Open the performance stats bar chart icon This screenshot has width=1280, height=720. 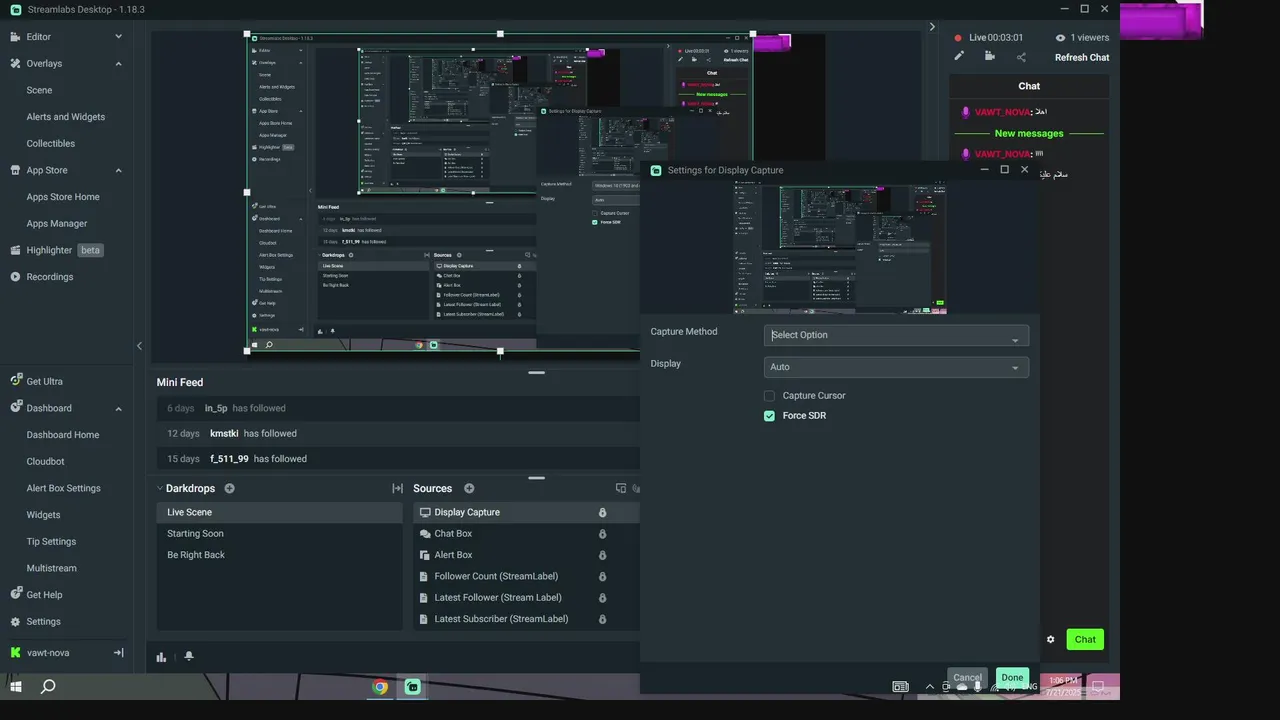tap(161, 657)
